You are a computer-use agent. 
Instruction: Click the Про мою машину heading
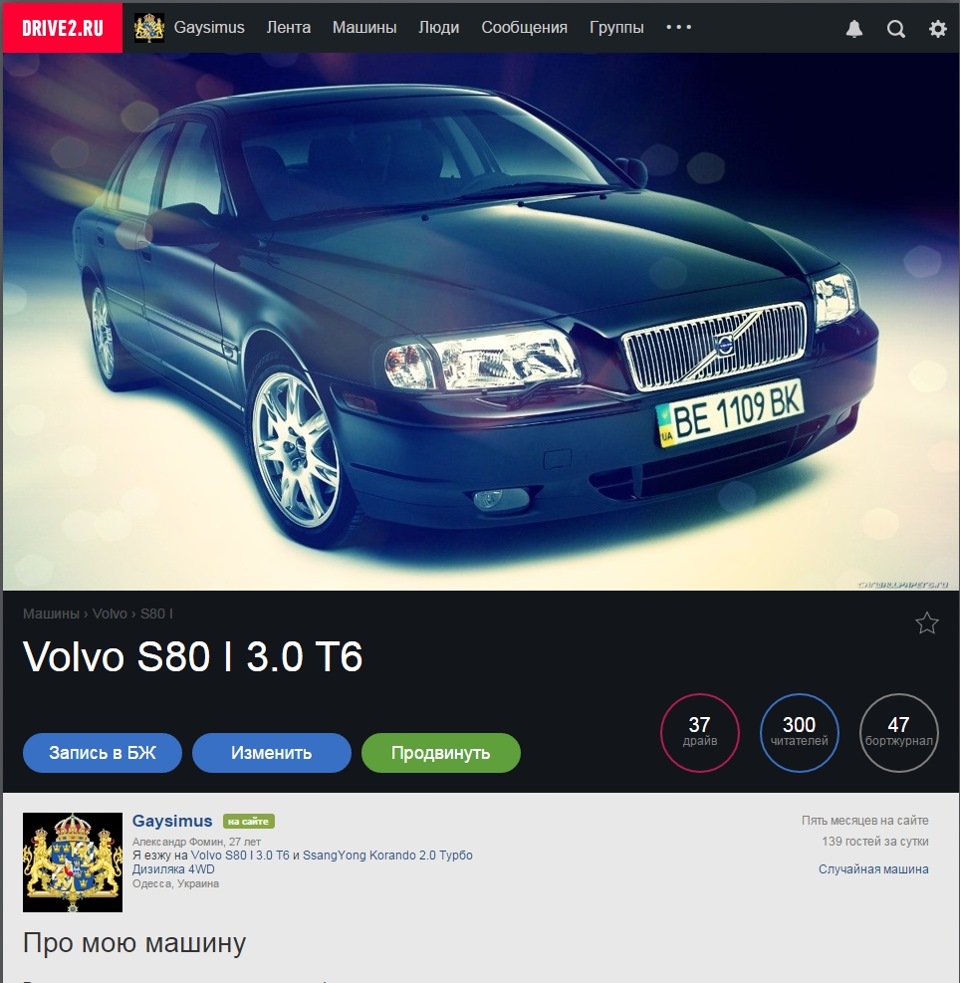pos(134,943)
